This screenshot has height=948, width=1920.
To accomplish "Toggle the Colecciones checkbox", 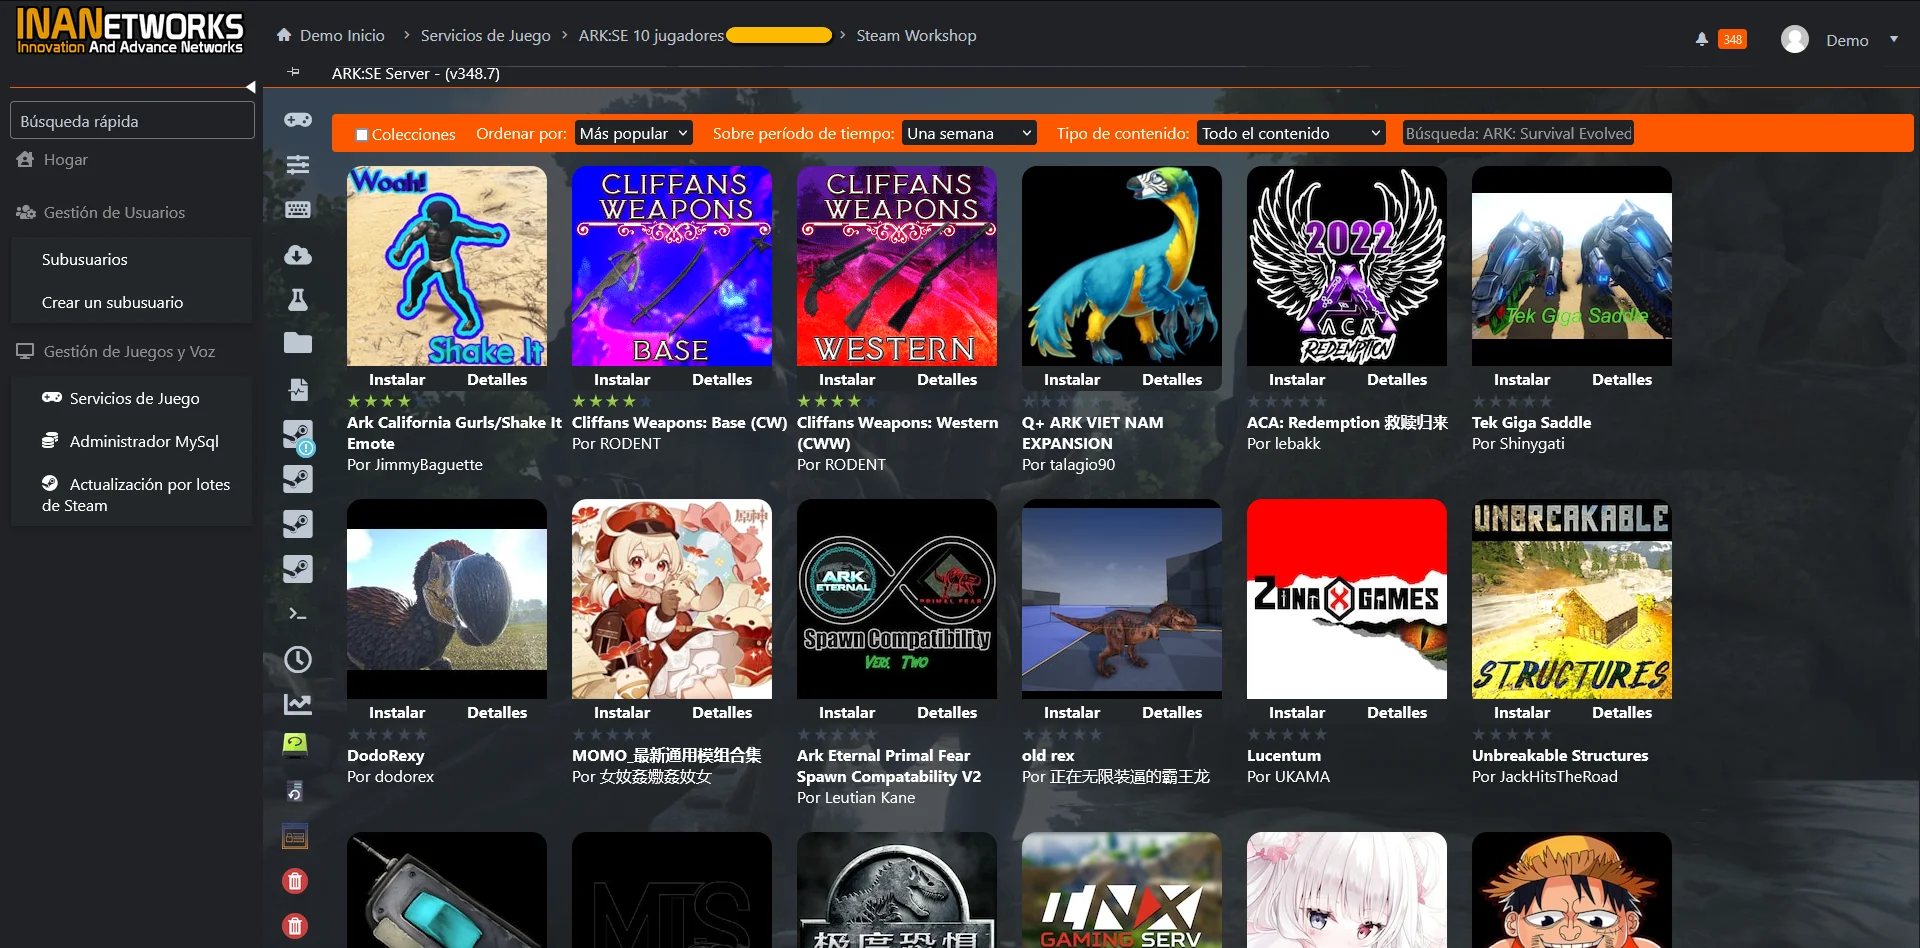I will (x=362, y=135).
